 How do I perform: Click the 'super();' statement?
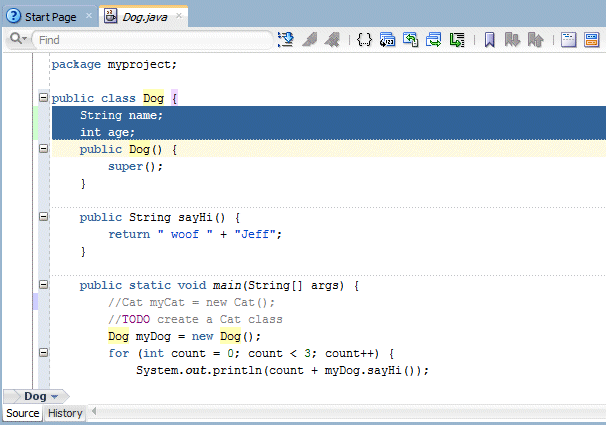point(135,167)
